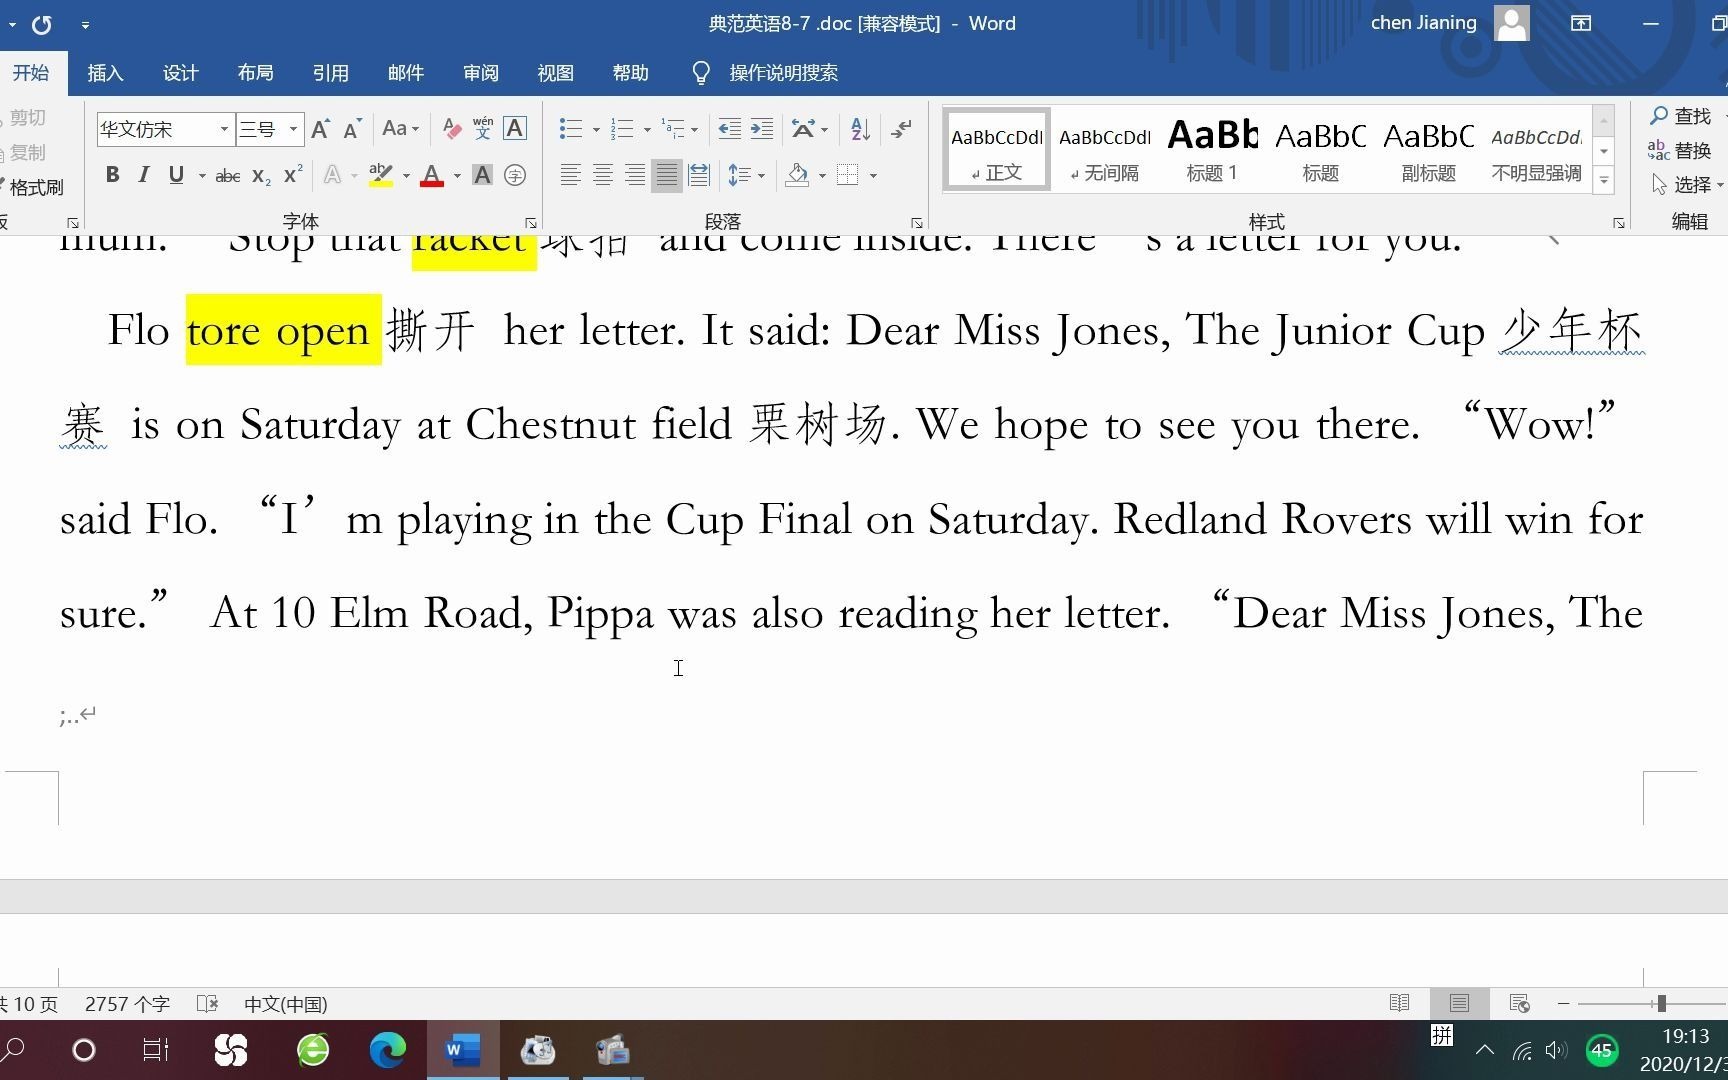Open the 视图 tab
Viewport: 1728px width, 1080px height.
pyautogui.click(x=555, y=73)
